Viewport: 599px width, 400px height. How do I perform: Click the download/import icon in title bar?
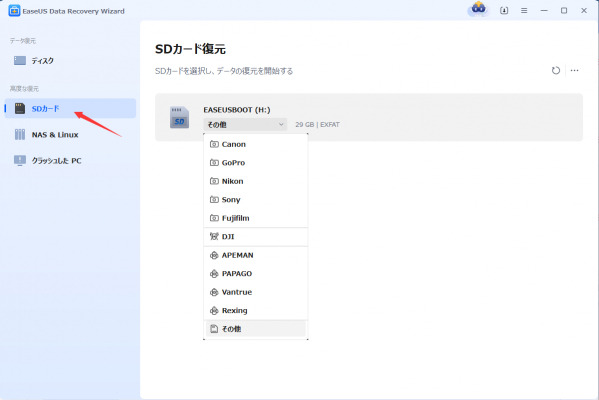(x=504, y=11)
